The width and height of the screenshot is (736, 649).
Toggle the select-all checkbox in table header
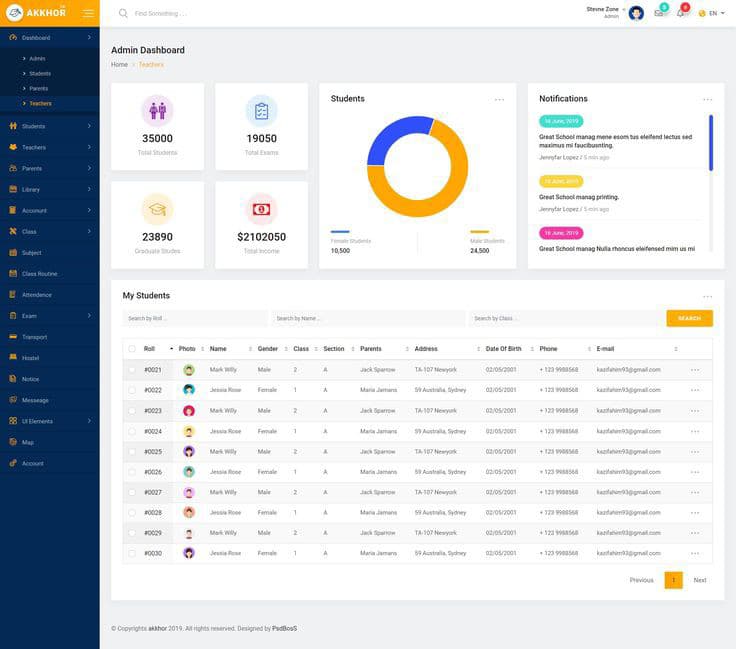(132, 349)
